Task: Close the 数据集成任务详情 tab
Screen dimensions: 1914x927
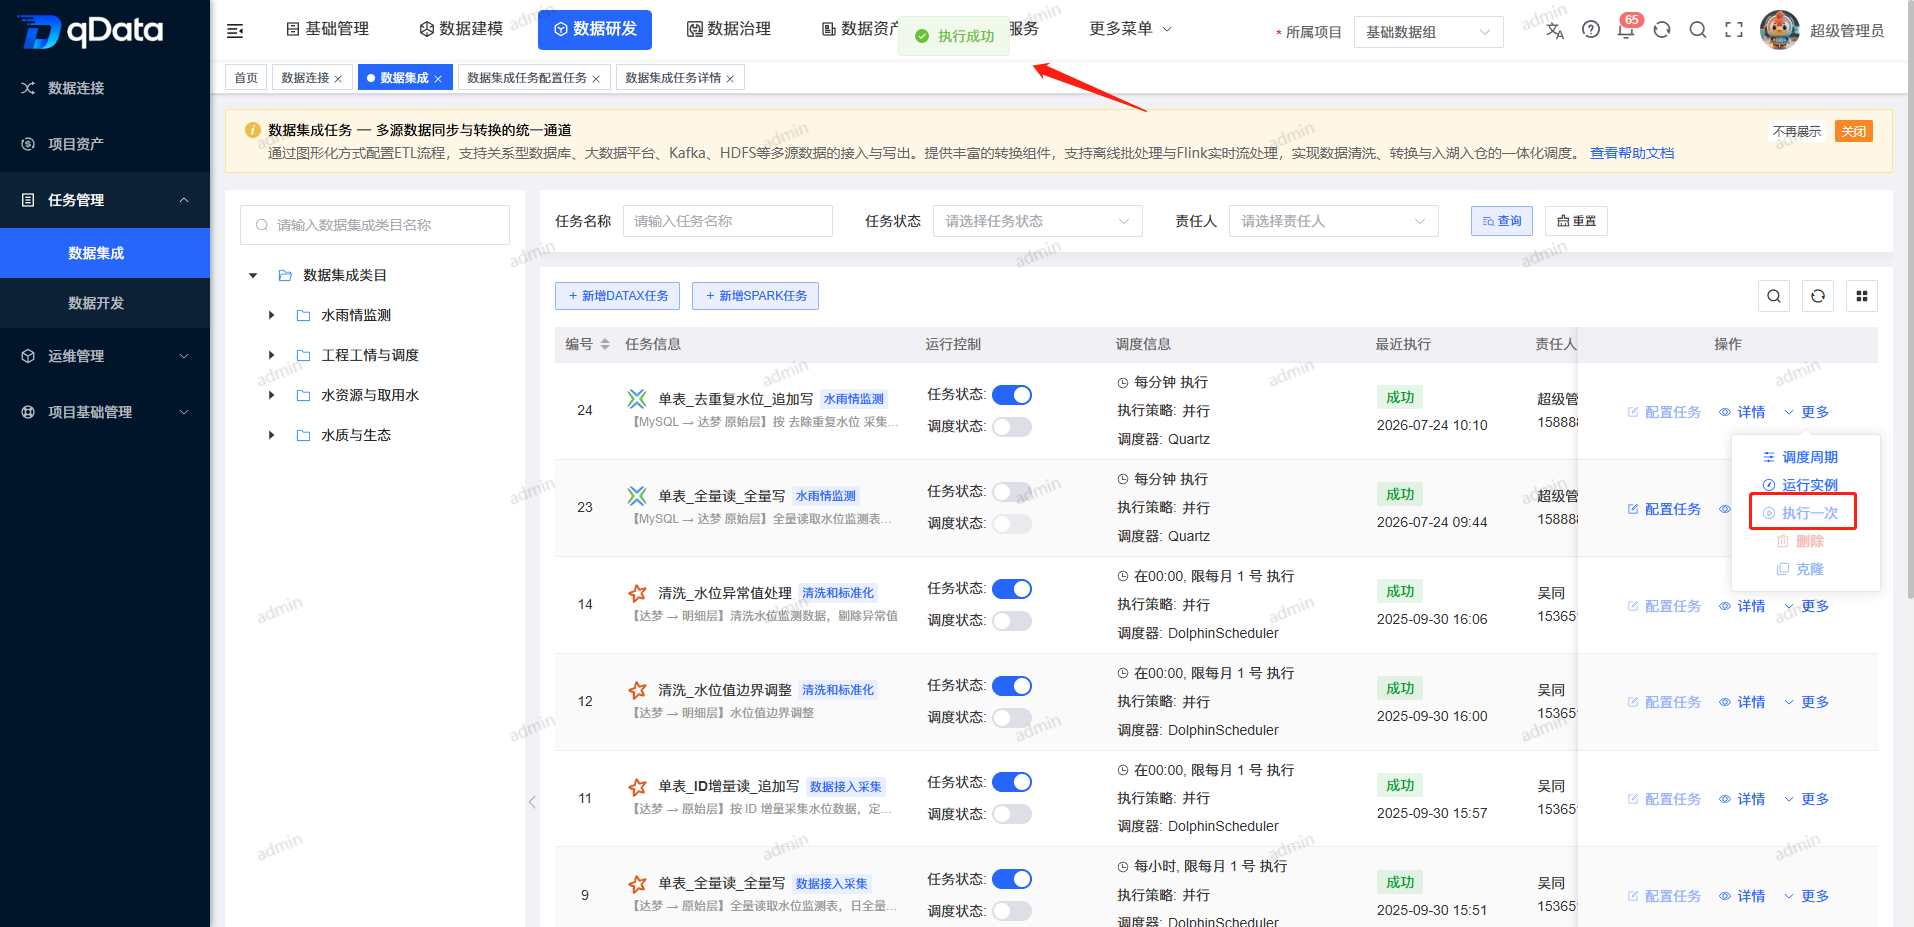Action: (730, 79)
